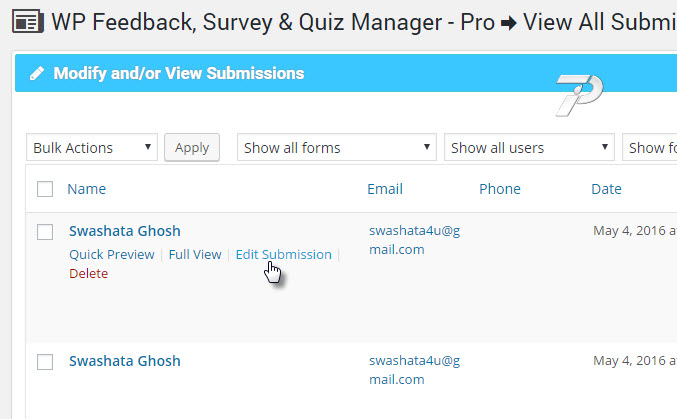The height and width of the screenshot is (419, 677).
Task: Sort the table by the Name column
Action: coord(86,189)
